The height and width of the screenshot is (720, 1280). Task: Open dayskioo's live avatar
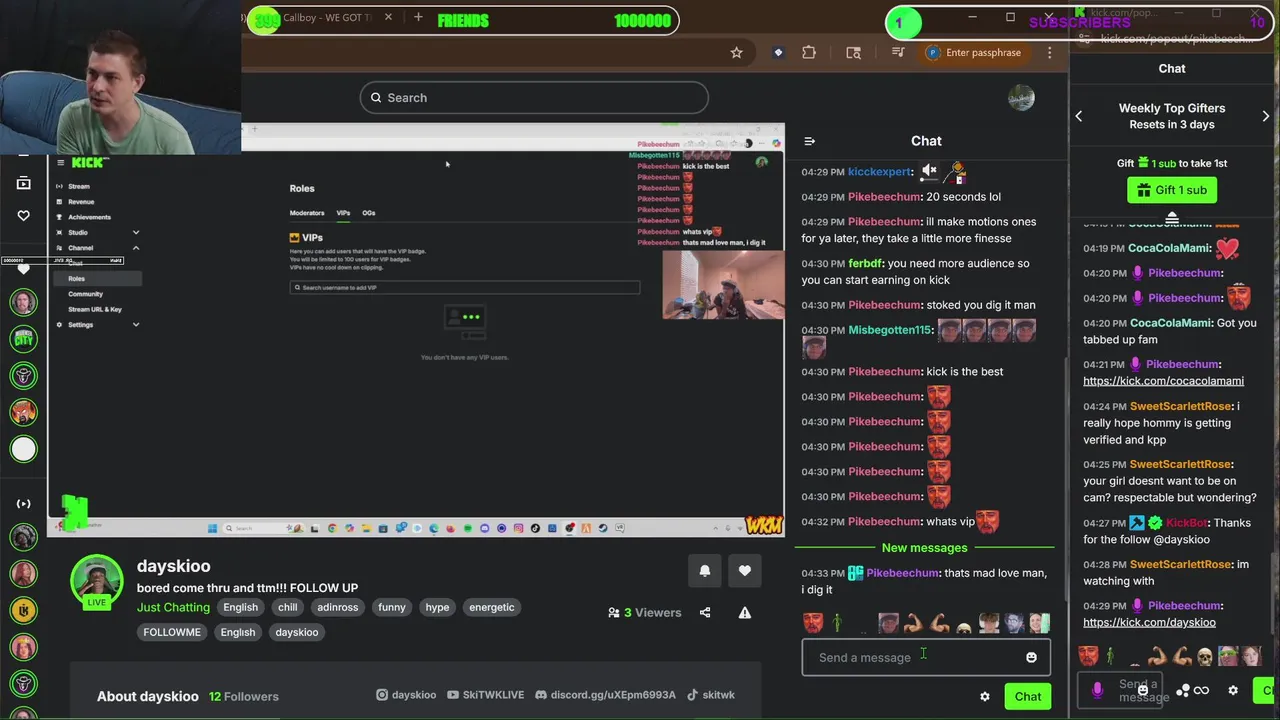coord(97,581)
